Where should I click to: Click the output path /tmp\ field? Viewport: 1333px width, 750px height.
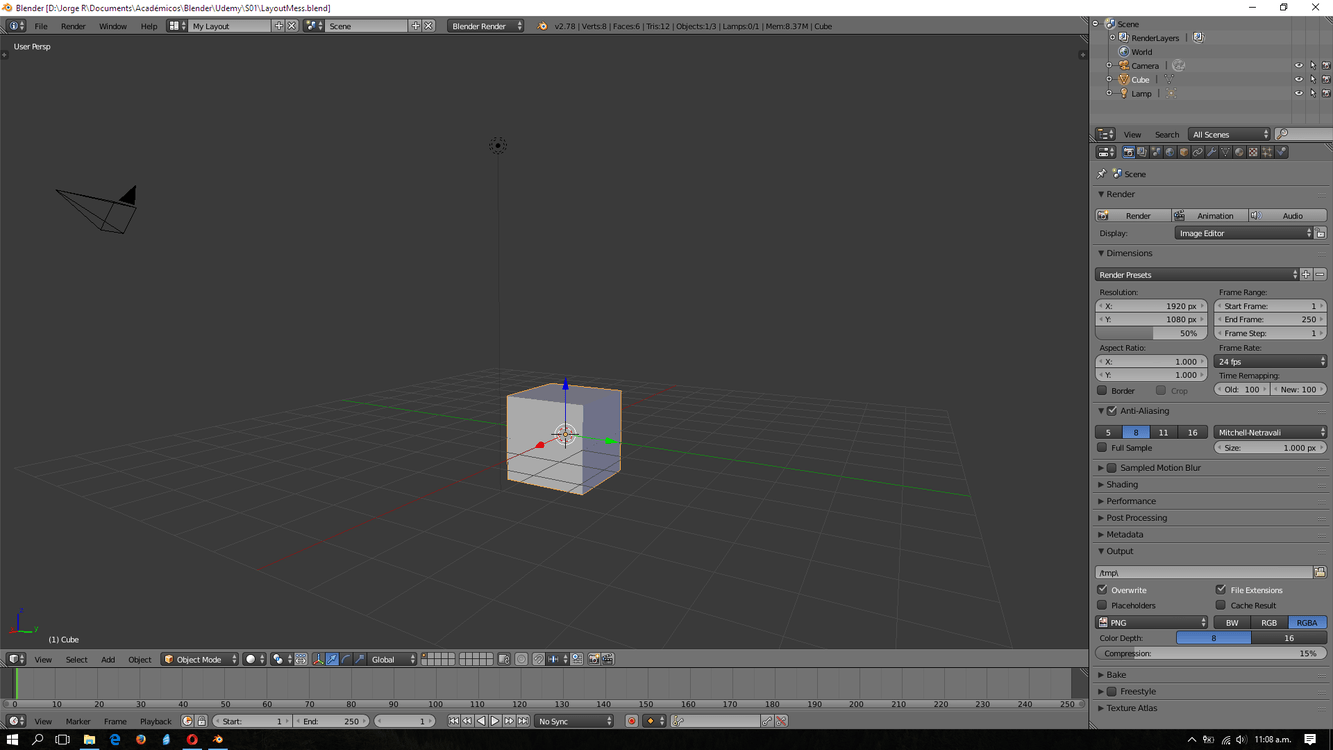[1203, 573]
